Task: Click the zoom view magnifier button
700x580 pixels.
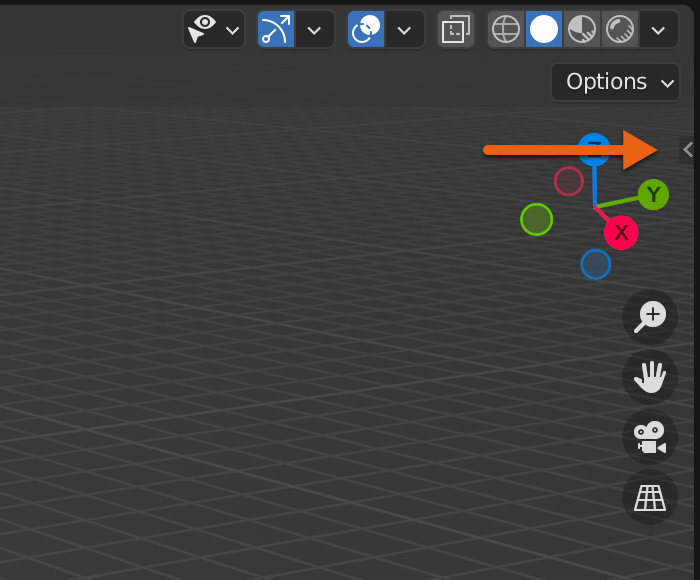Action: pyautogui.click(x=650, y=317)
